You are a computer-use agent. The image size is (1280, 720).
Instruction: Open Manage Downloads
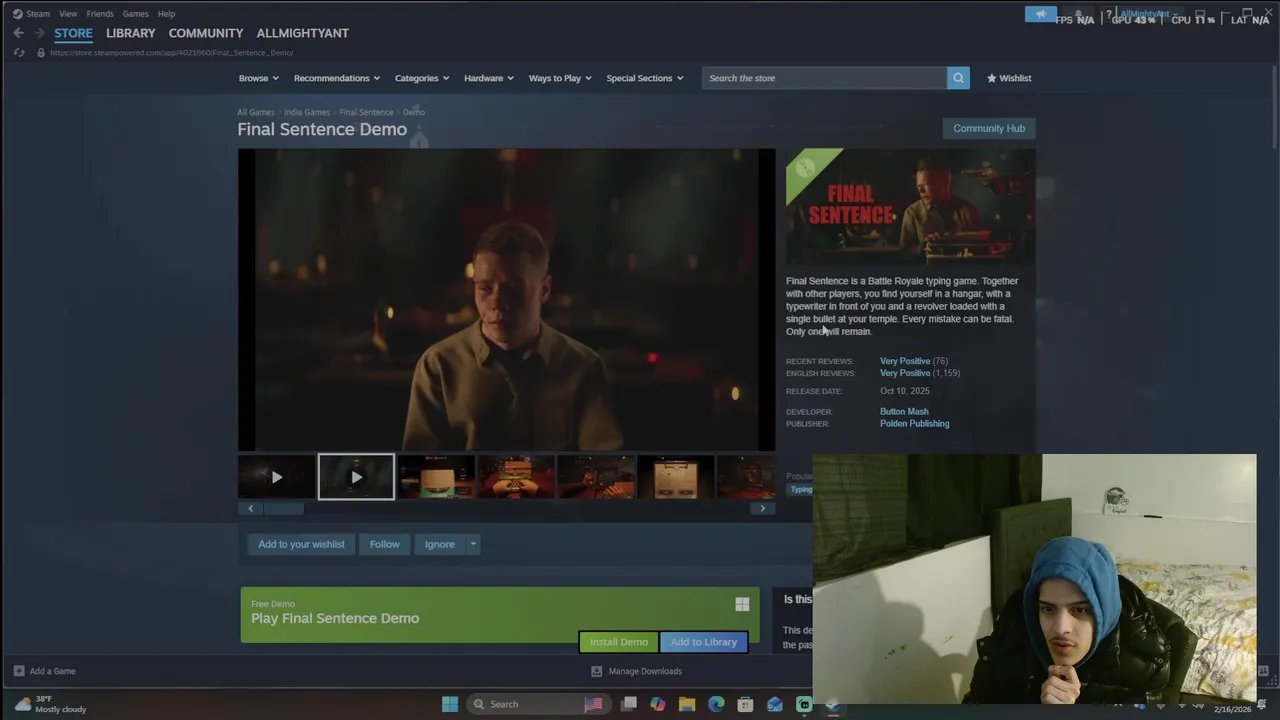pos(636,671)
